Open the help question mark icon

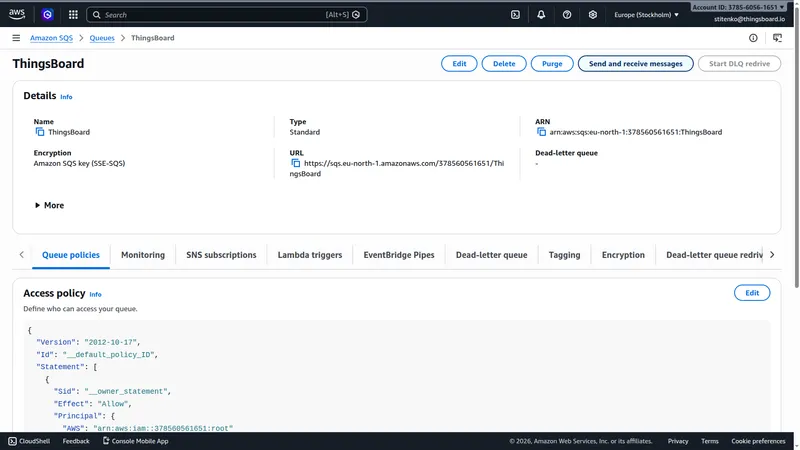tap(567, 15)
